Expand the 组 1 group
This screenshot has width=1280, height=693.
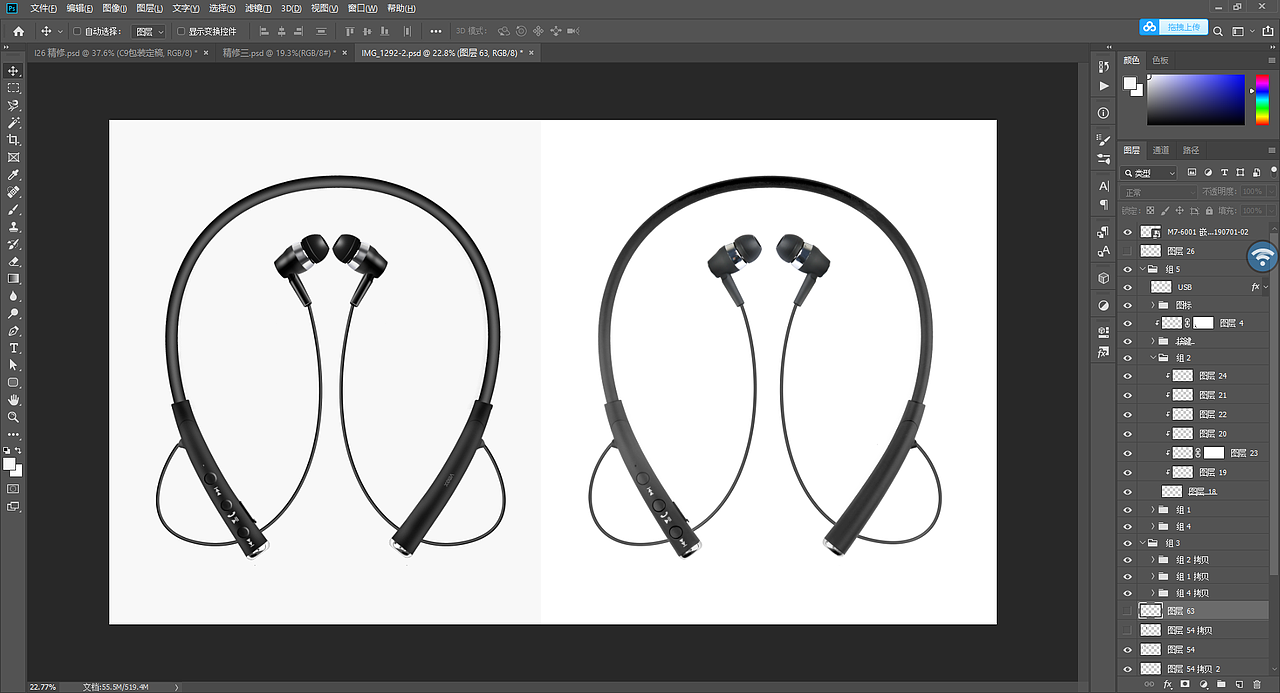tap(1153, 510)
